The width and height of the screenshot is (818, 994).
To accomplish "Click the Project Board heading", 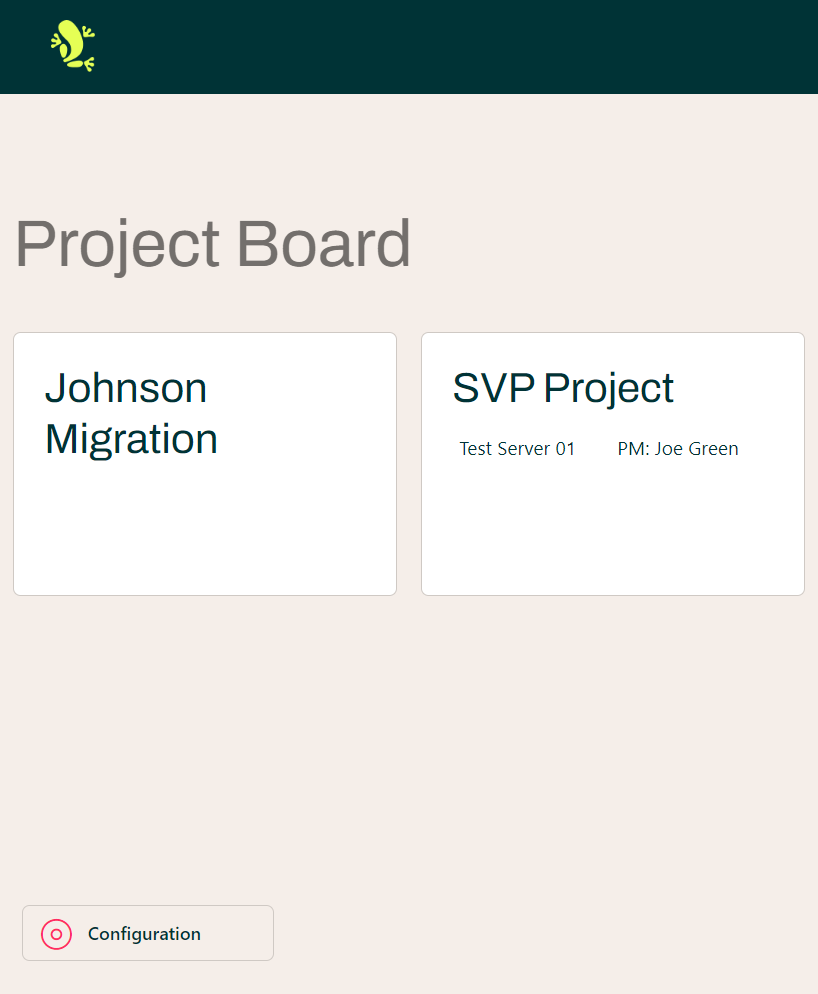I will [x=212, y=243].
